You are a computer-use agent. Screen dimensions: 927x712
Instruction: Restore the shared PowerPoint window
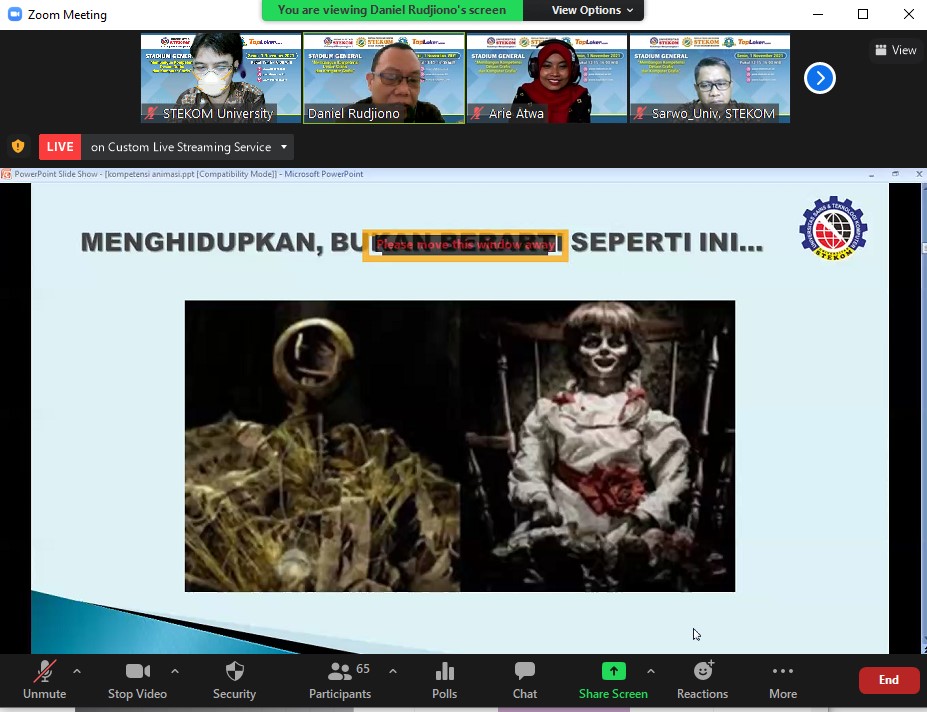point(896,174)
